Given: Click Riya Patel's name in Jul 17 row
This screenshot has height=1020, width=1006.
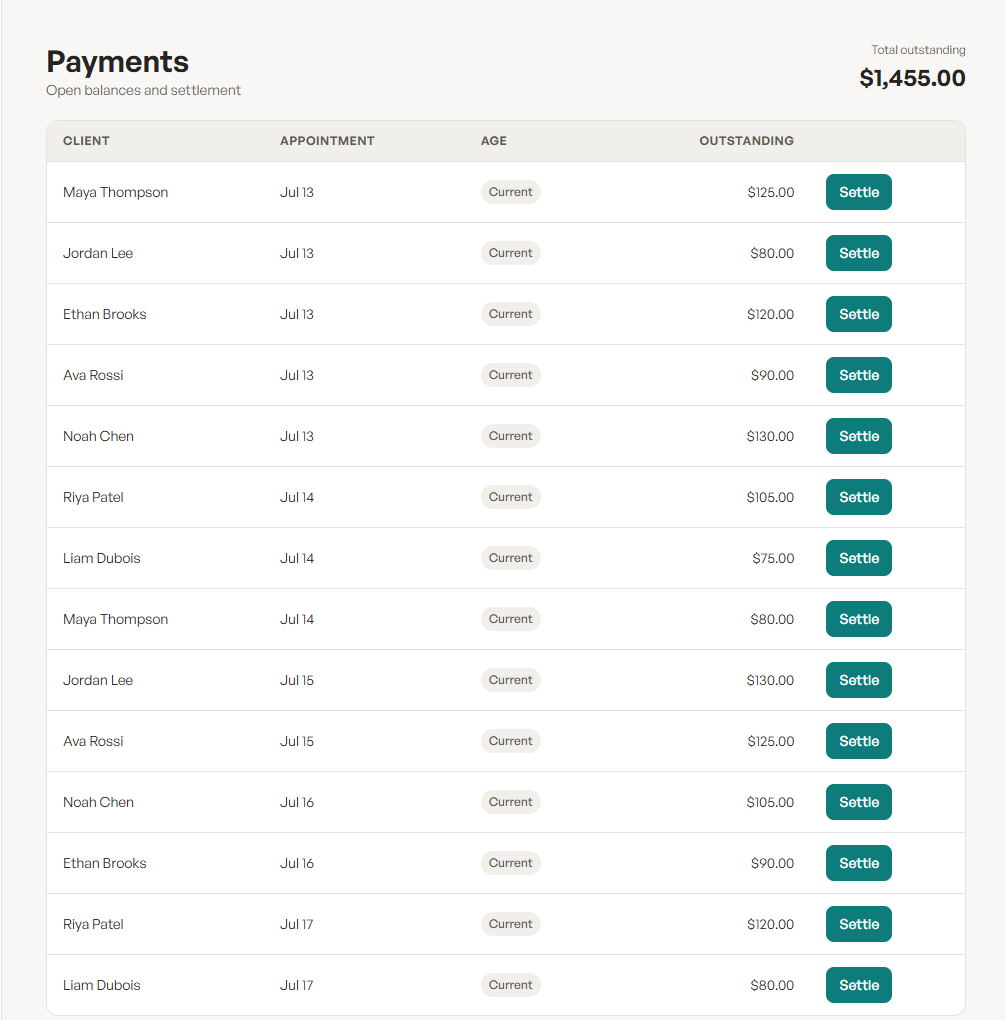Looking at the screenshot, I should coord(93,924).
